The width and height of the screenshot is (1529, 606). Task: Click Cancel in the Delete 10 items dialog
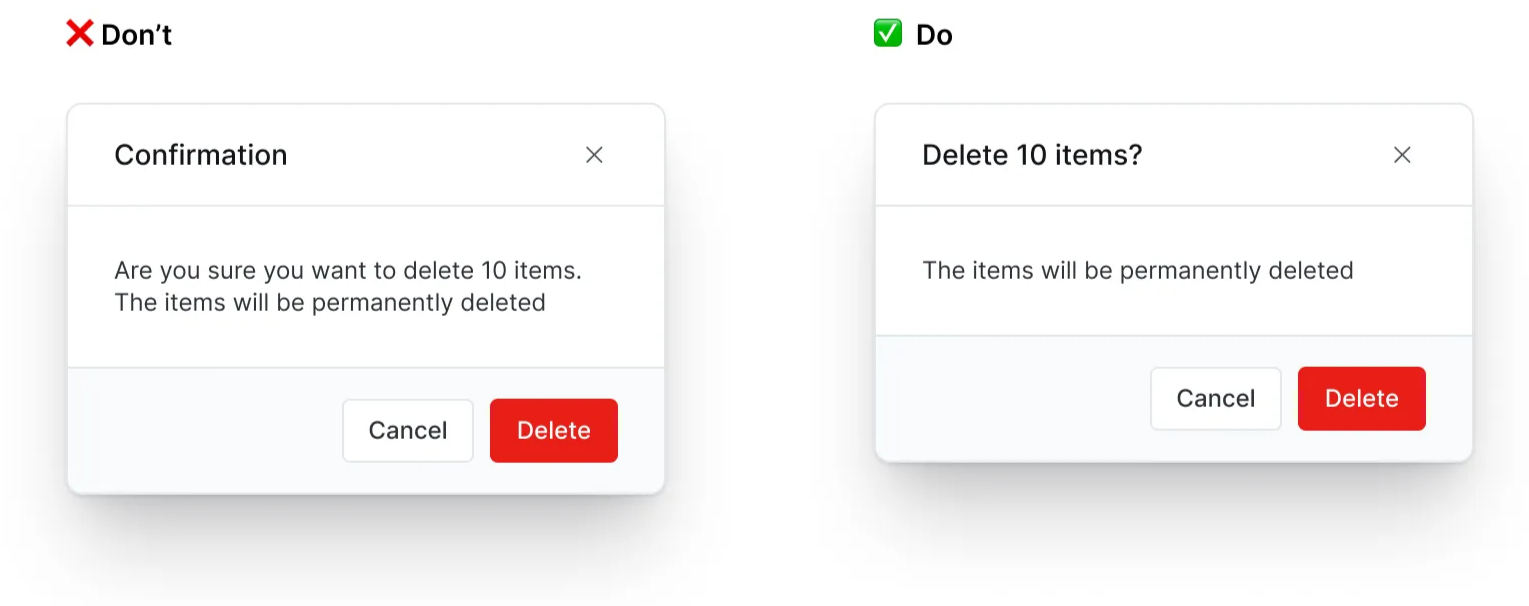point(1215,398)
